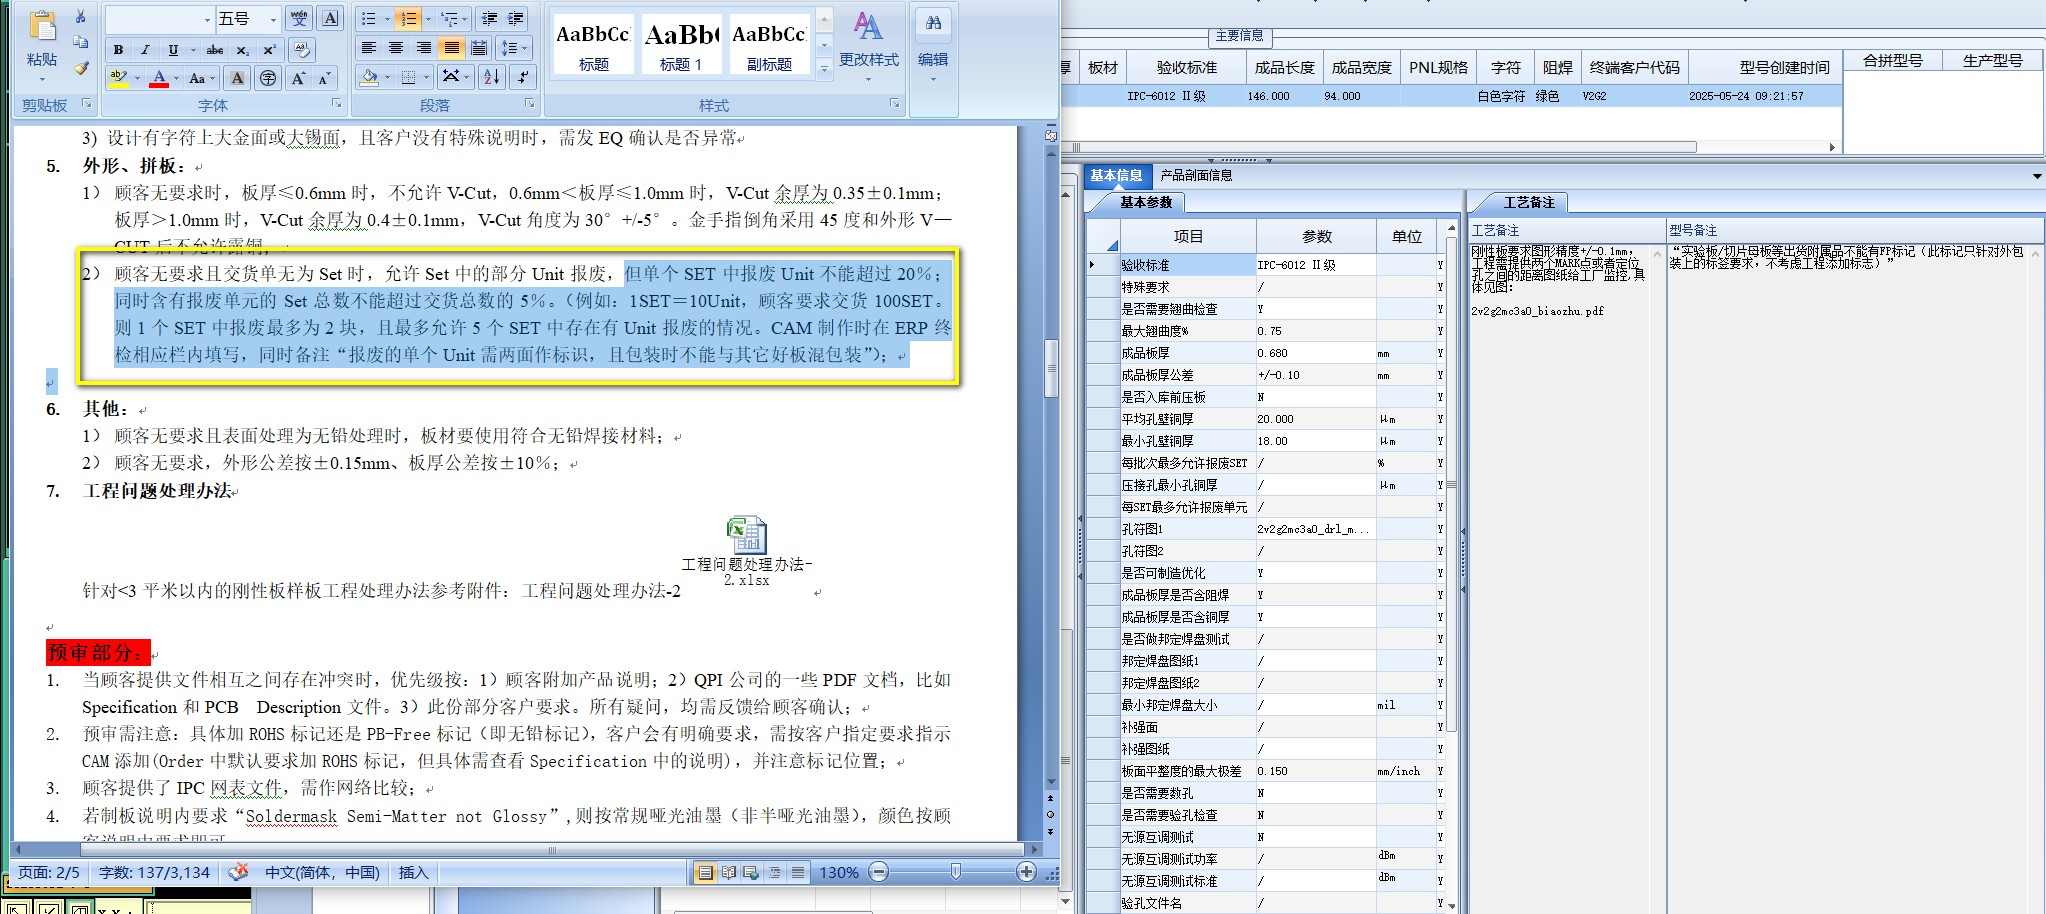Open the highlight color dropdown arrow
Image resolution: width=2046 pixels, height=914 pixels.
(x=138, y=78)
